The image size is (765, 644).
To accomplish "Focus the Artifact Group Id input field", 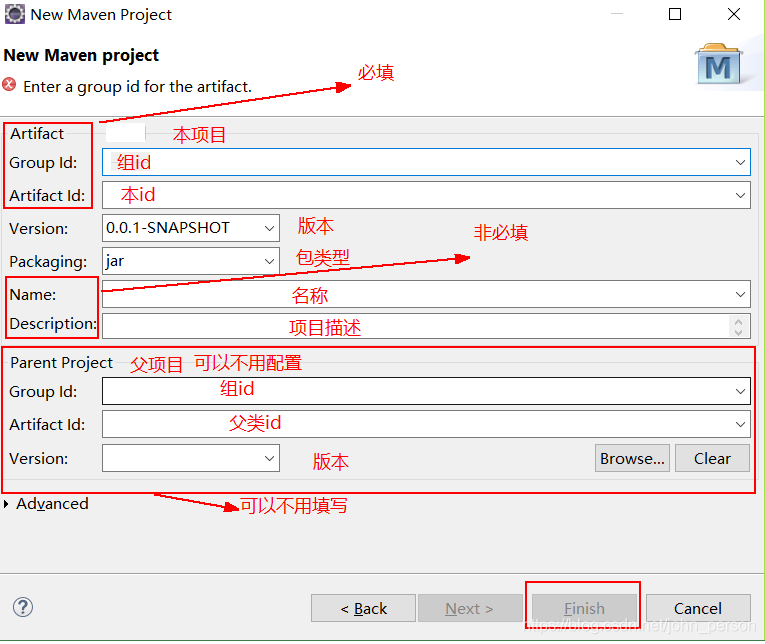I will pyautogui.click(x=426, y=162).
